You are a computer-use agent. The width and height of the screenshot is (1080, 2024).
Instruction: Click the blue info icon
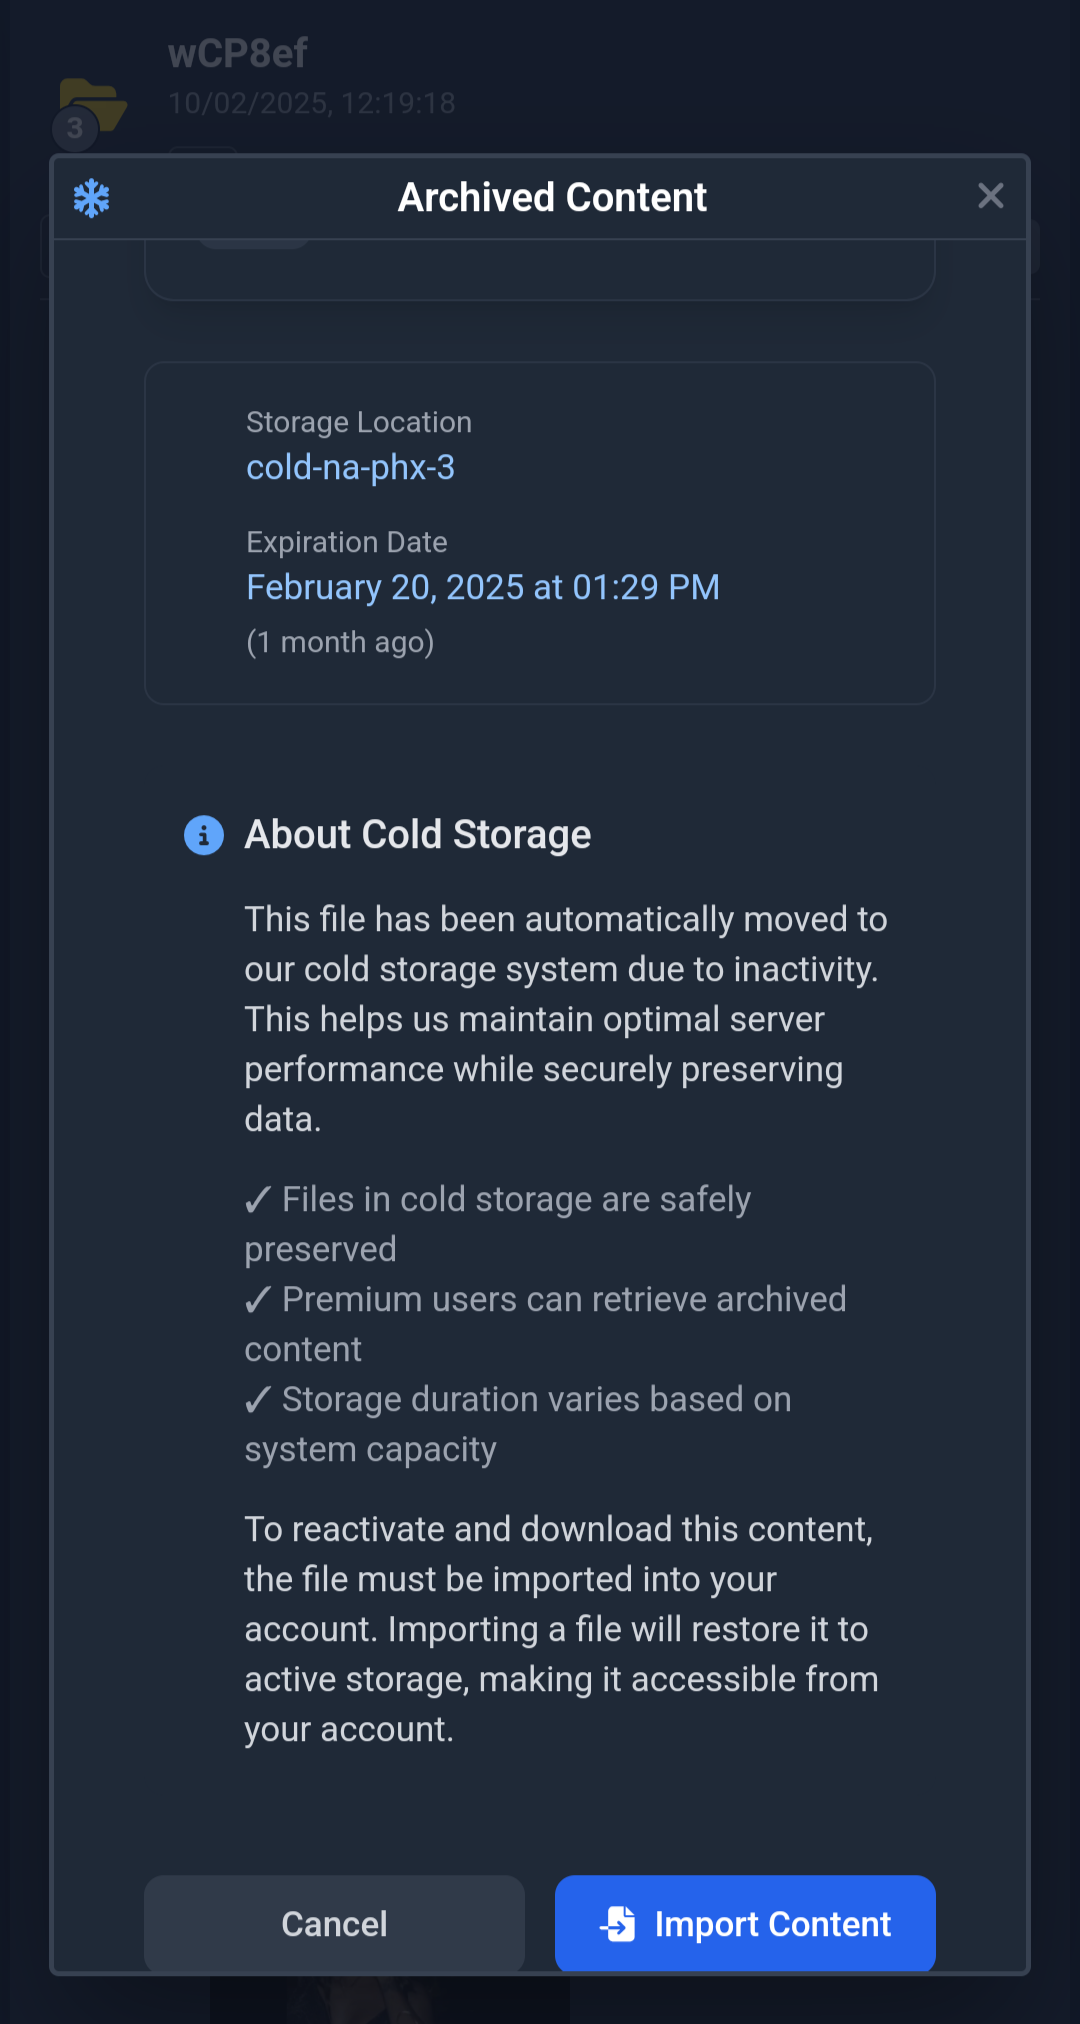[x=204, y=835]
